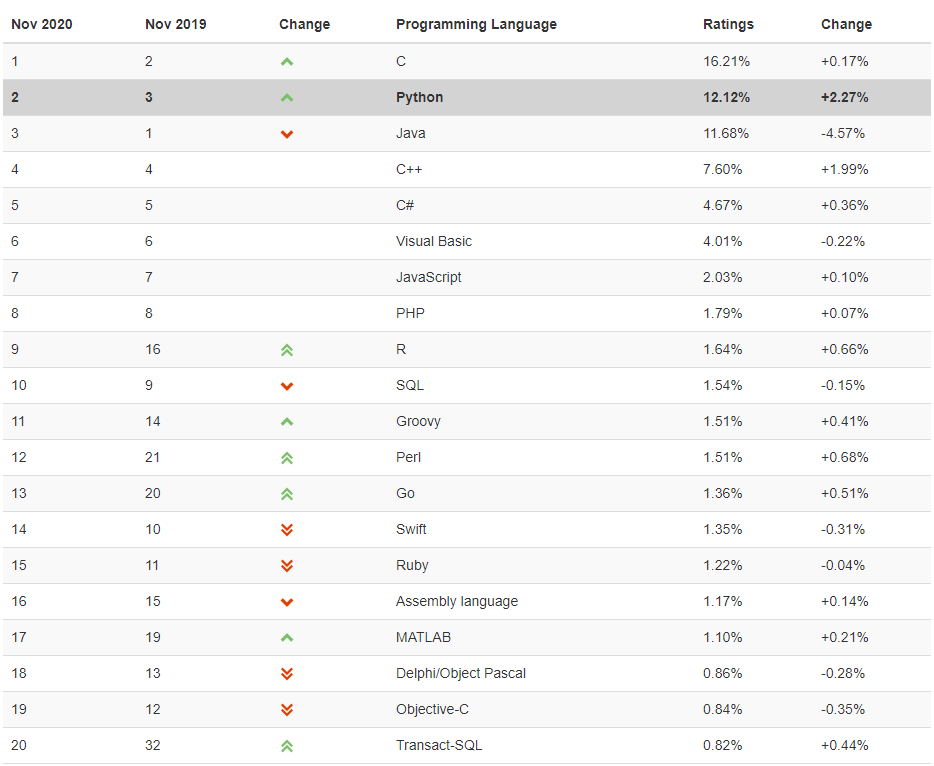Click the Visual Basic language name
934x766 pixels.
coord(434,241)
